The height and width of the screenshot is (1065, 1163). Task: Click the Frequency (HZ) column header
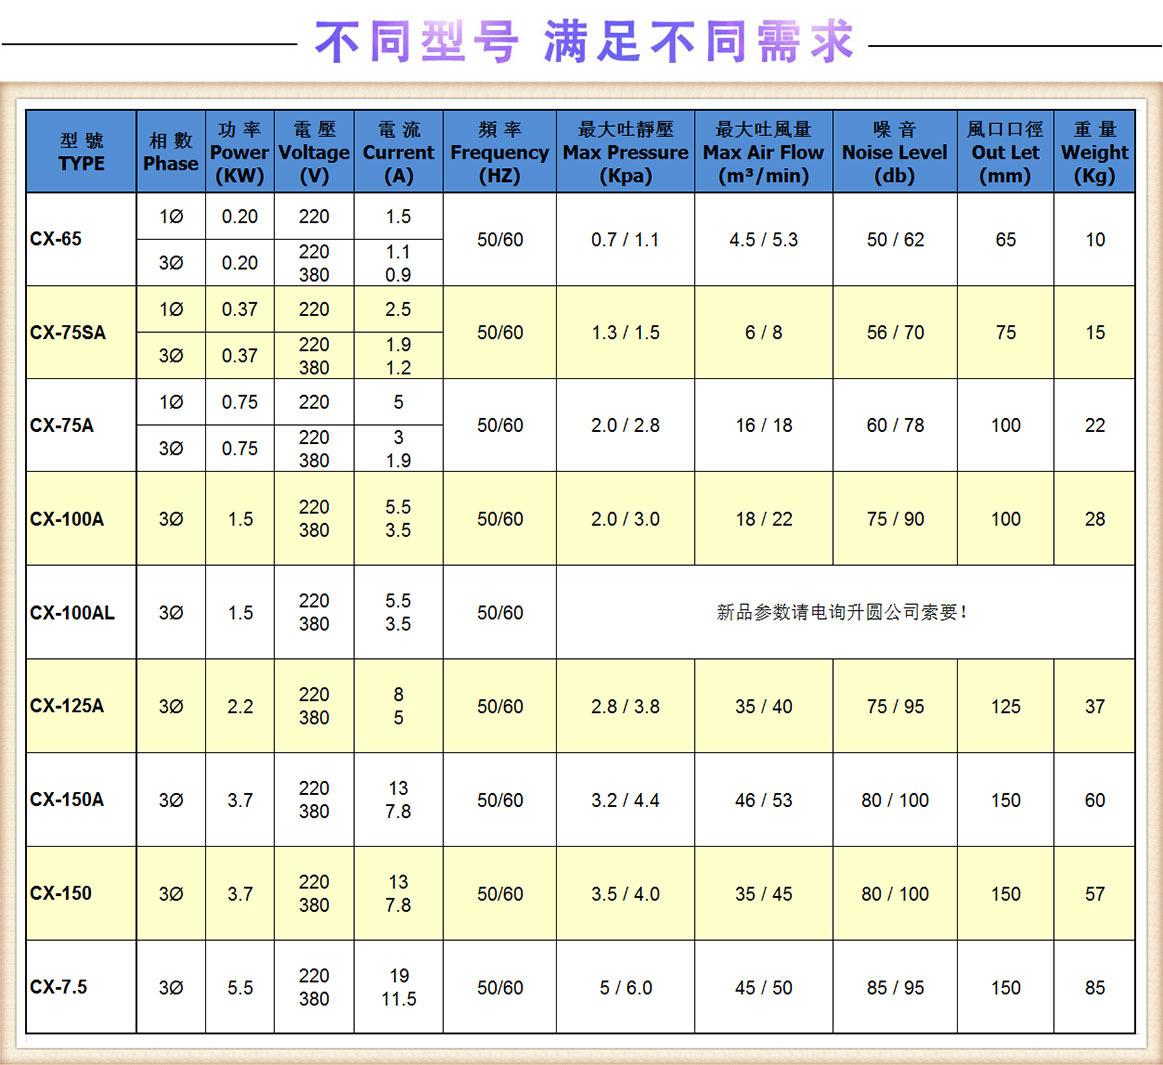click(499, 151)
